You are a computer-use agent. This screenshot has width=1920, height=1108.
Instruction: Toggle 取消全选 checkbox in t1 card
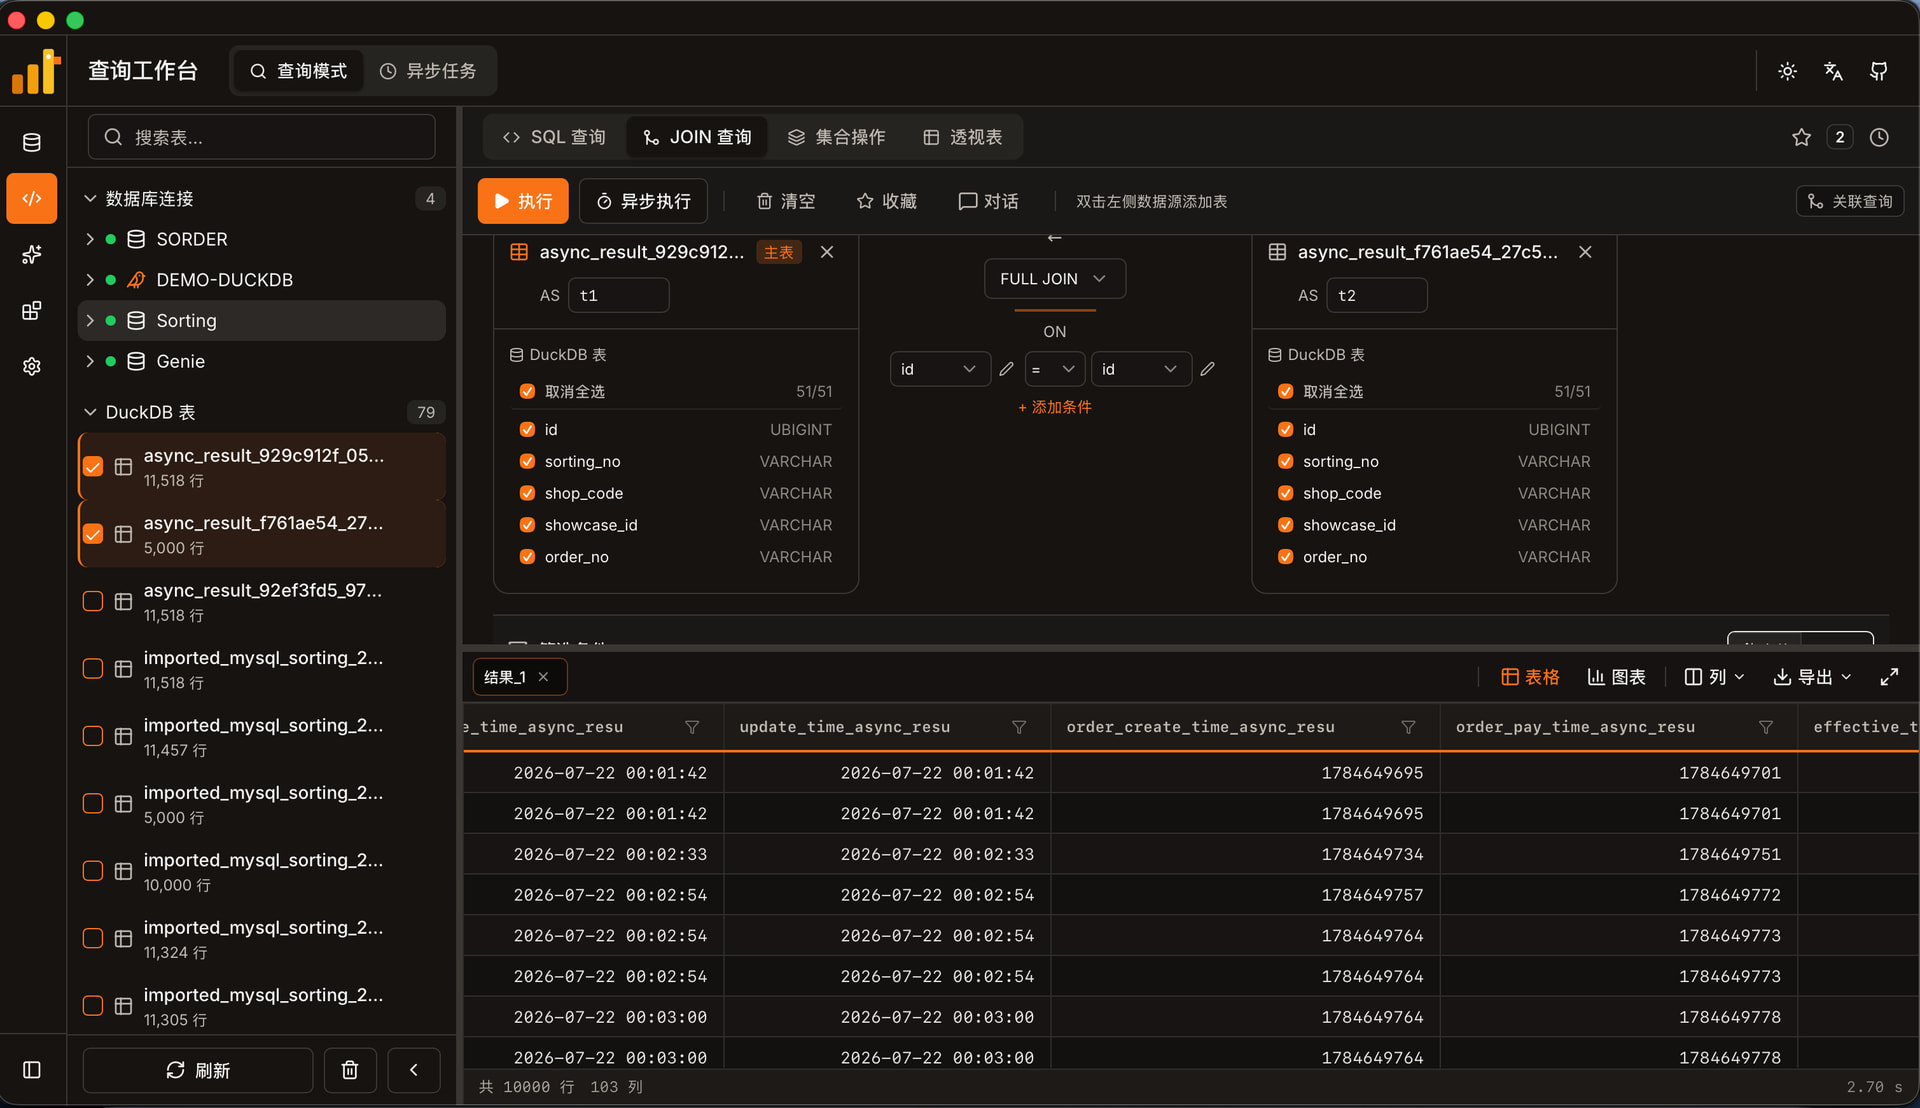pos(527,392)
